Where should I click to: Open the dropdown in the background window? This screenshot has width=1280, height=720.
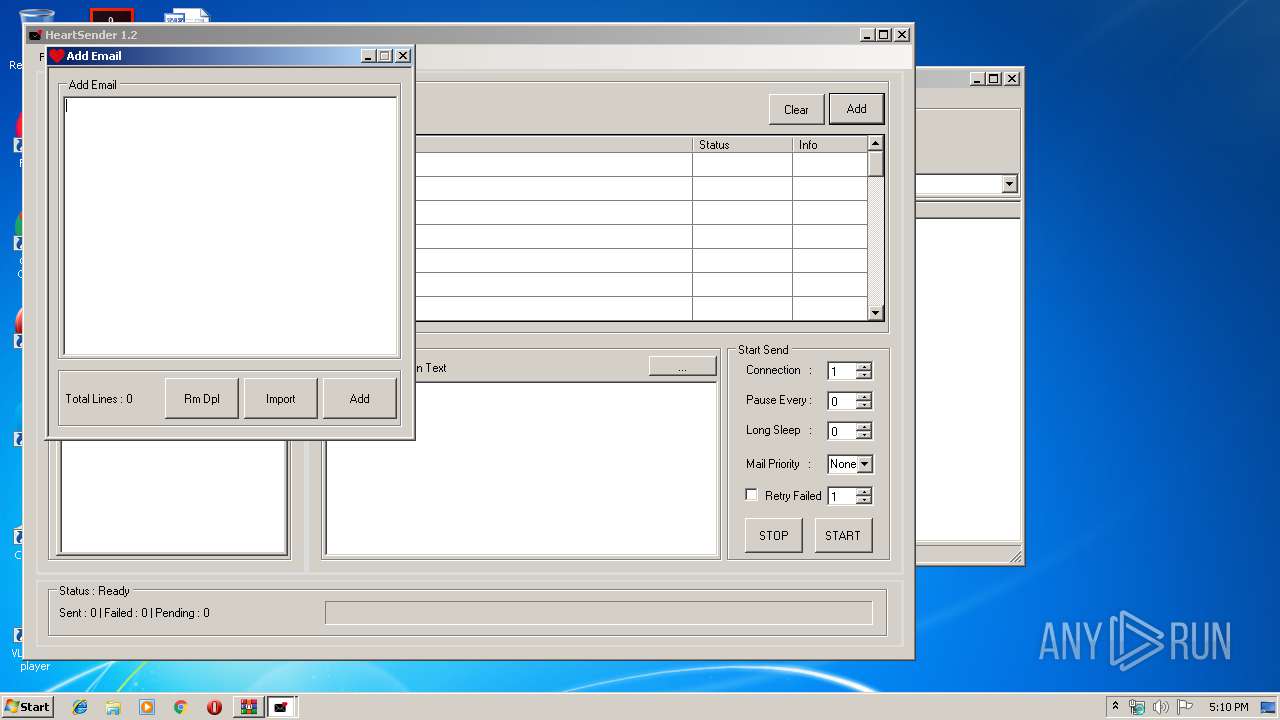(1009, 184)
